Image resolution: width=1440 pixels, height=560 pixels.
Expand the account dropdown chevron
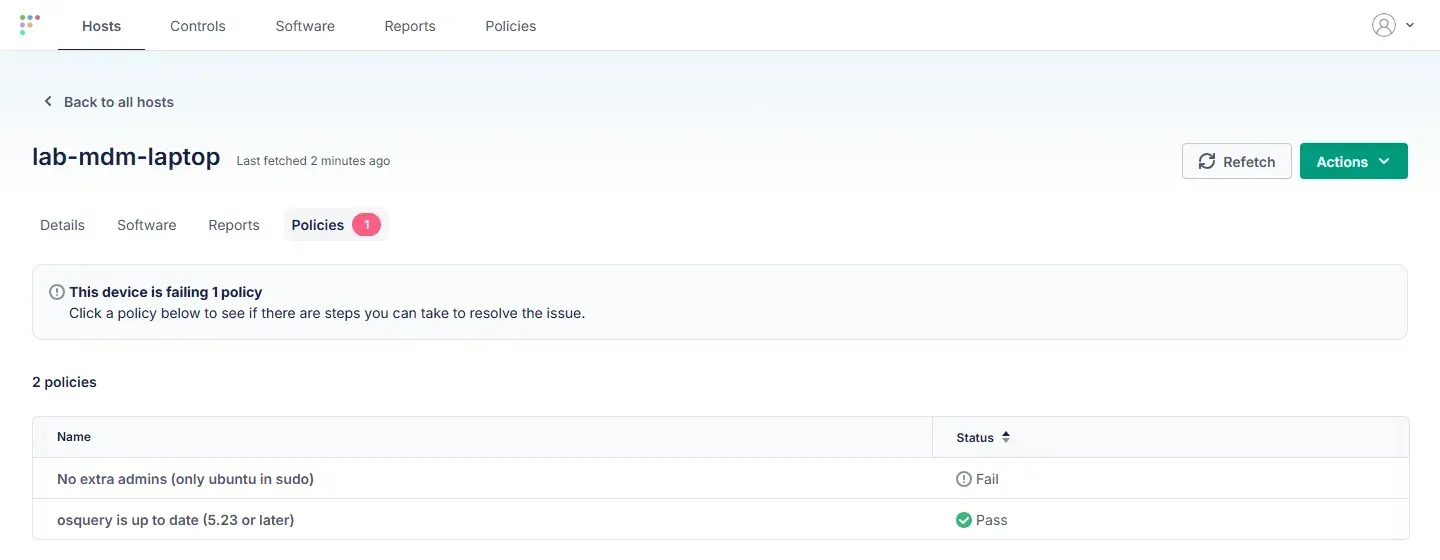(x=1410, y=25)
